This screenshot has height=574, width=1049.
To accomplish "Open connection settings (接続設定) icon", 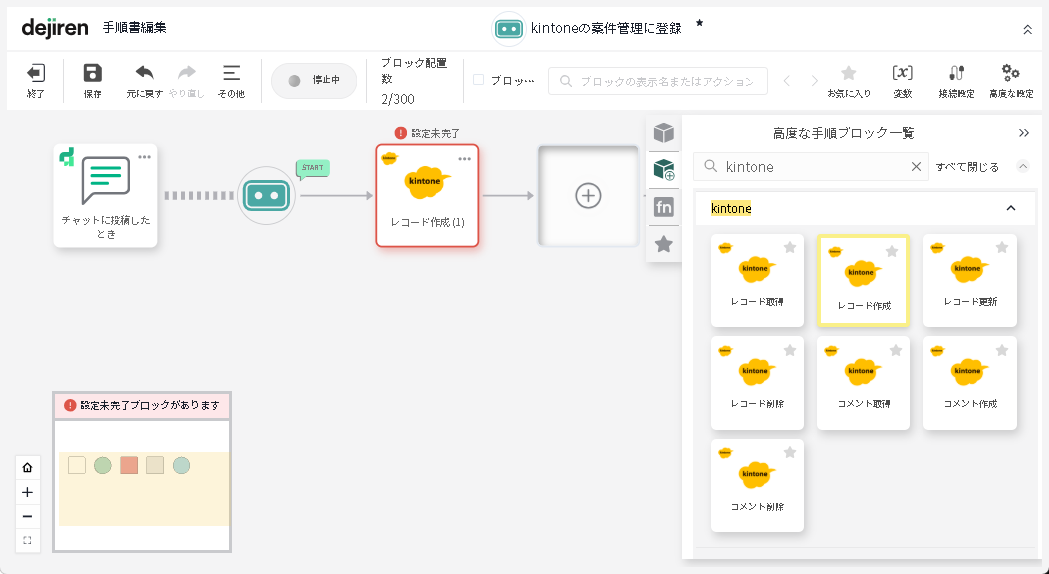I will [x=956, y=74].
